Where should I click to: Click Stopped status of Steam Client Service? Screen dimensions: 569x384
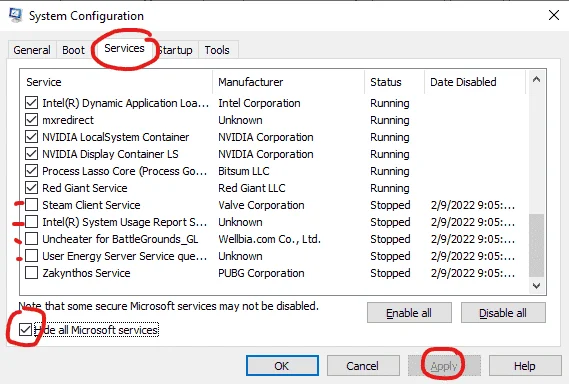(x=390, y=205)
